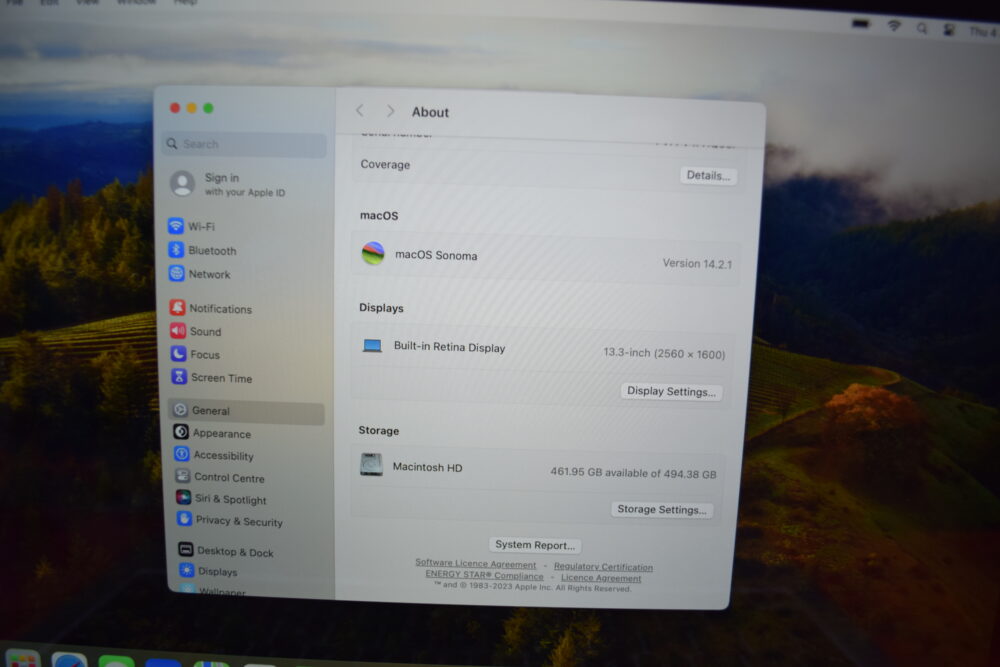This screenshot has width=1000, height=667.
Task: Open the Software Licence Agreement link
Action: (x=476, y=564)
